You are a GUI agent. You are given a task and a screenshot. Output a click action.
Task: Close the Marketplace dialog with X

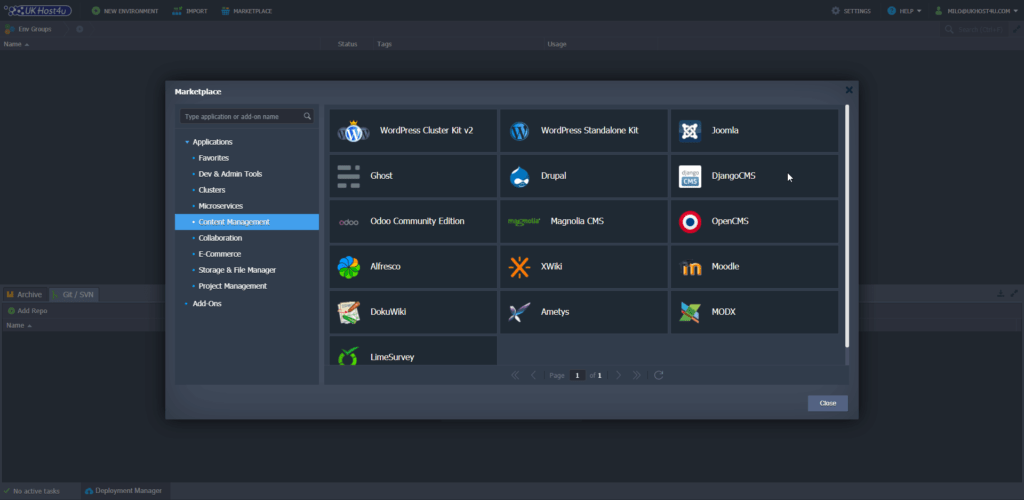[849, 90]
